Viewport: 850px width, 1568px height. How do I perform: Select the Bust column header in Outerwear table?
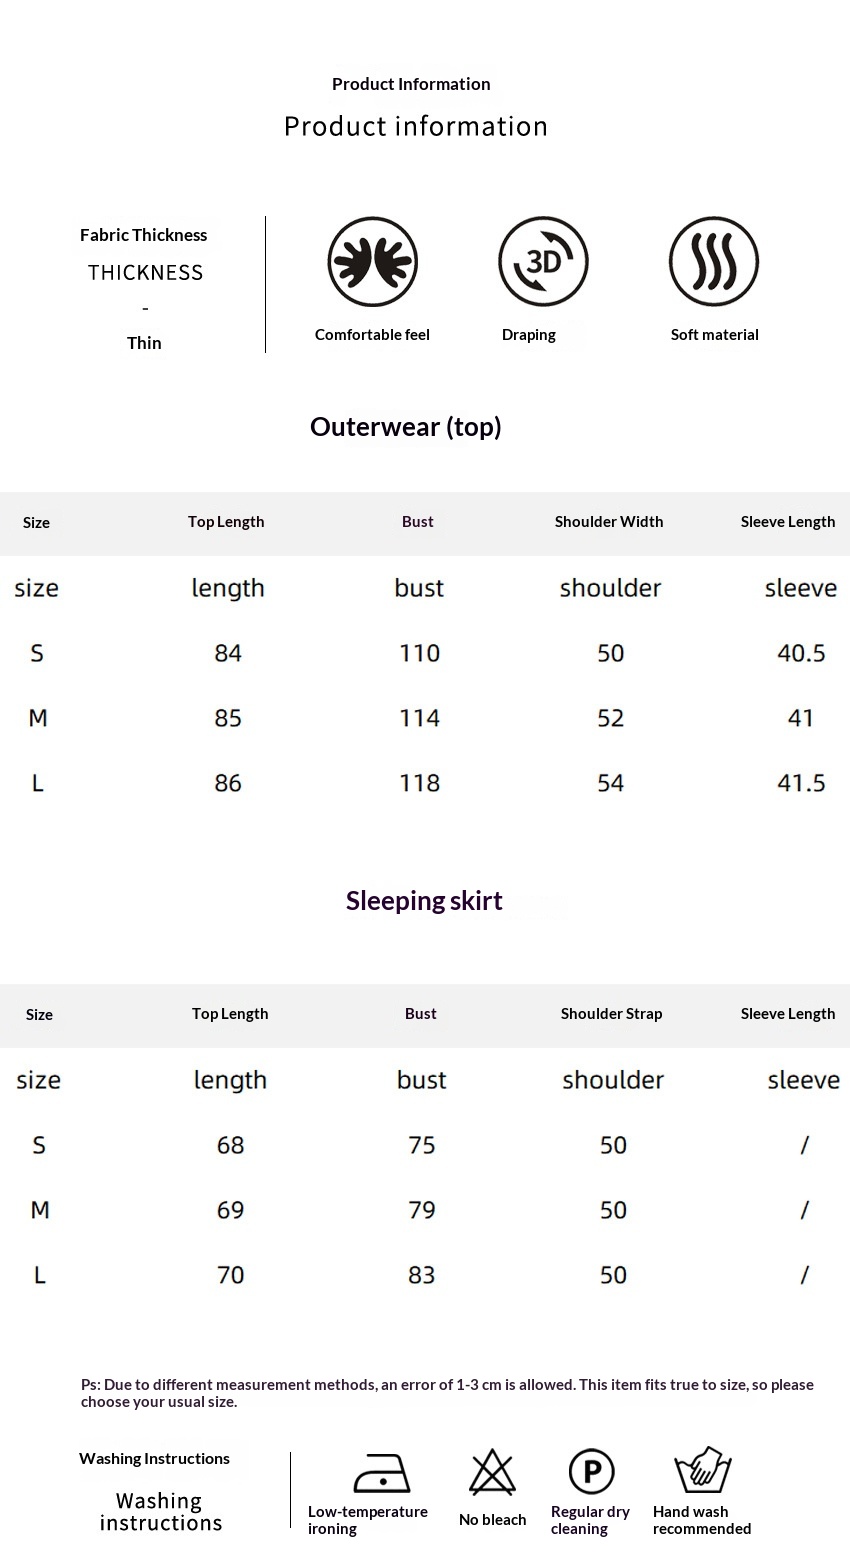[418, 522]
